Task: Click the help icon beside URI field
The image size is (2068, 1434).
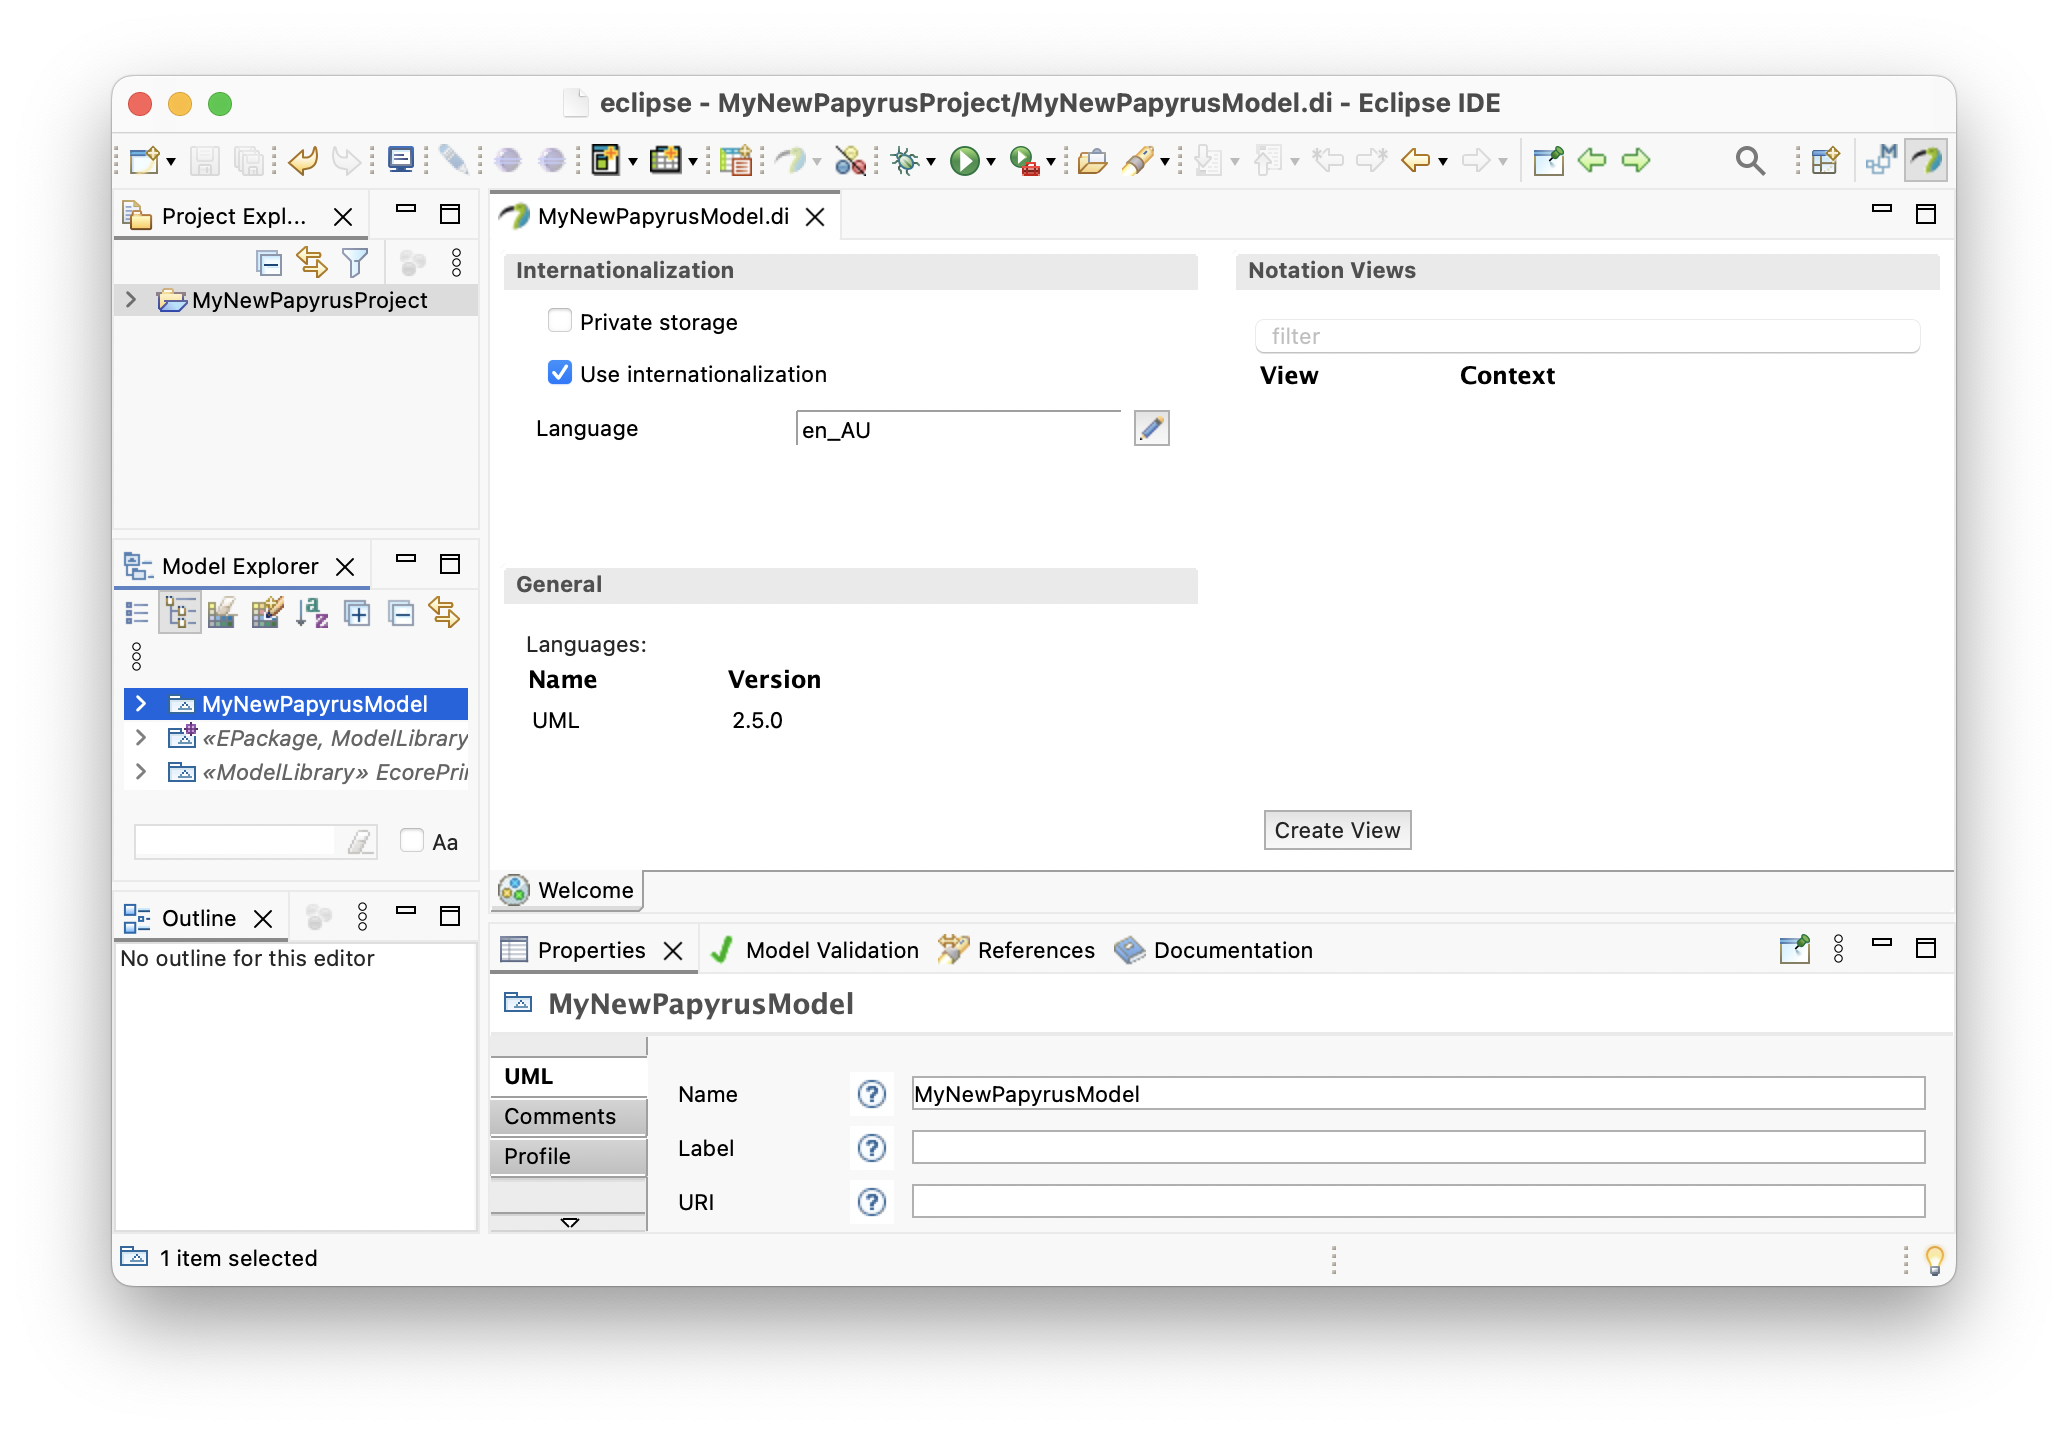Action: 872,1202
